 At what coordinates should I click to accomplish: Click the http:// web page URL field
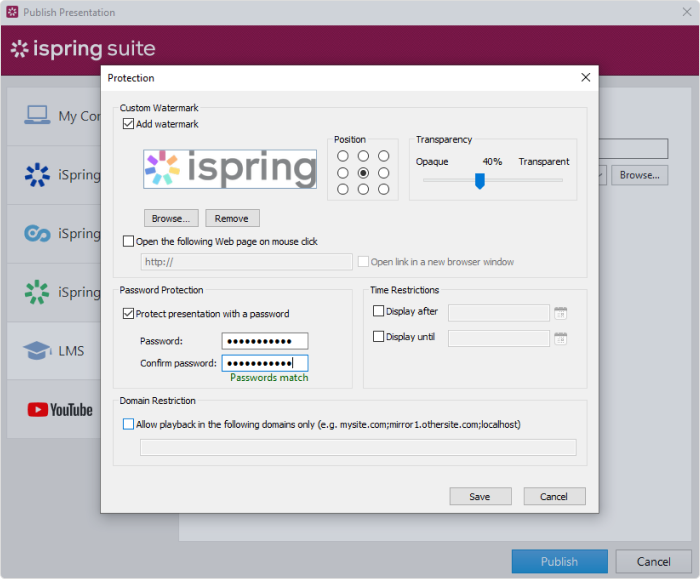pyautogui.click(x=247, y=262)
